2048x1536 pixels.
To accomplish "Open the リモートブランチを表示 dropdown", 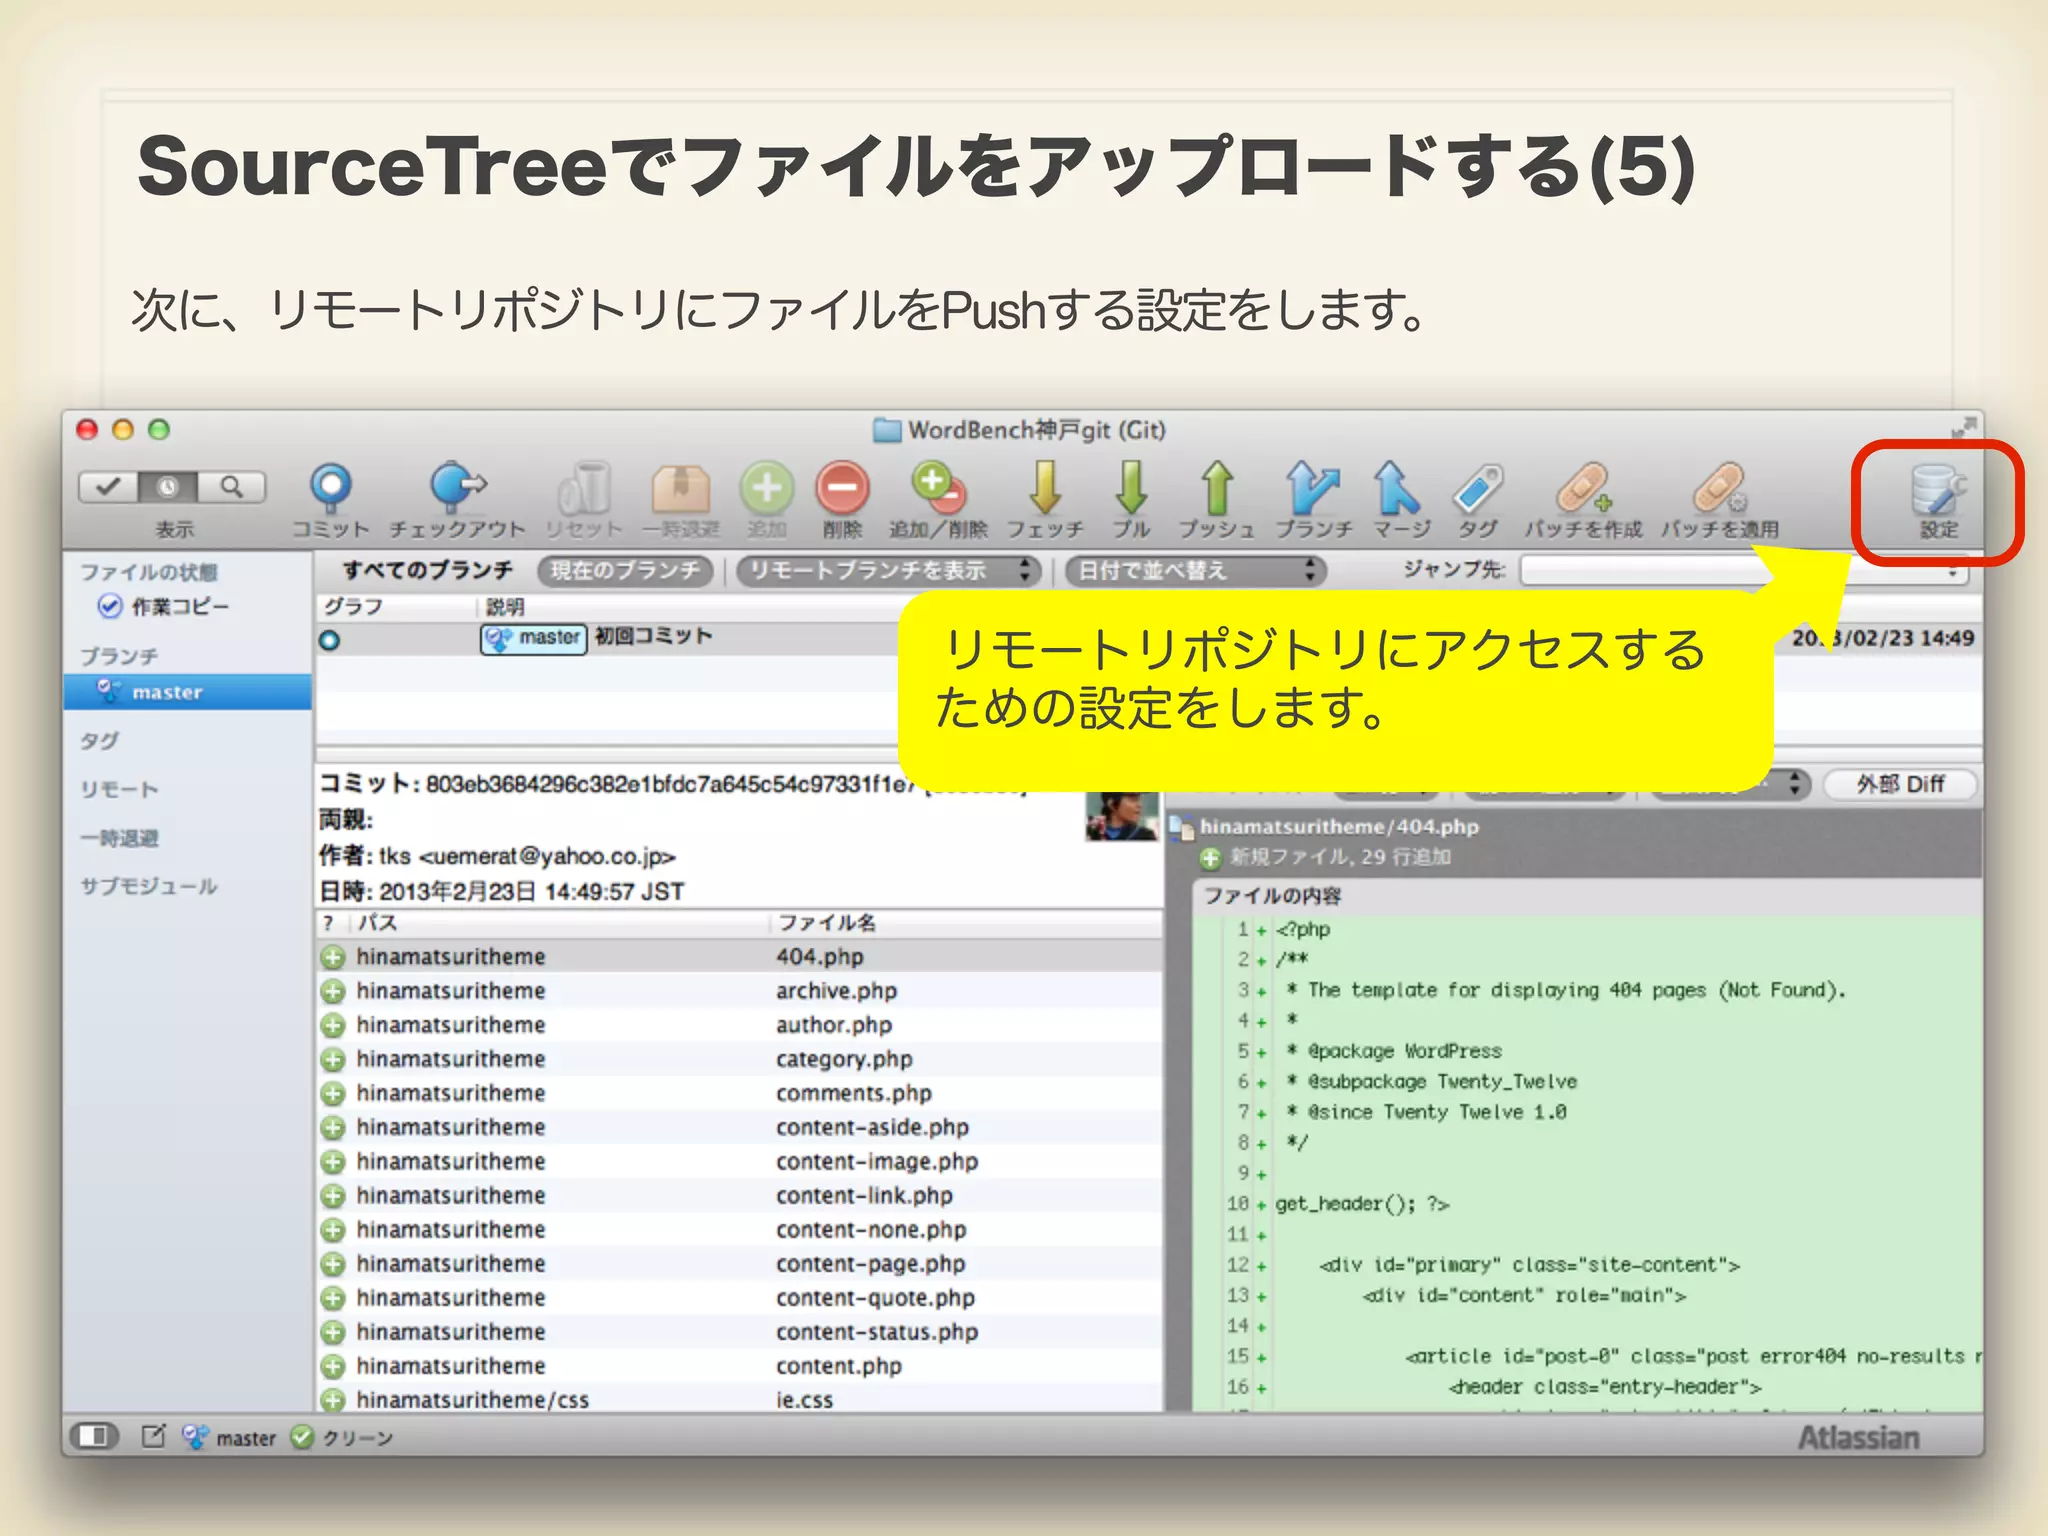I will coord(888,571).
